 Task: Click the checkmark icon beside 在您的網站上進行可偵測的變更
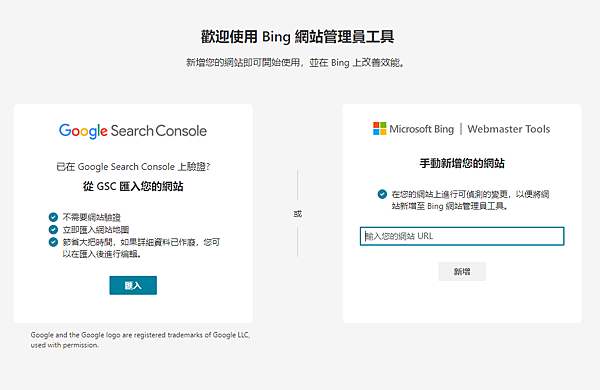click(x=382, y=194)
